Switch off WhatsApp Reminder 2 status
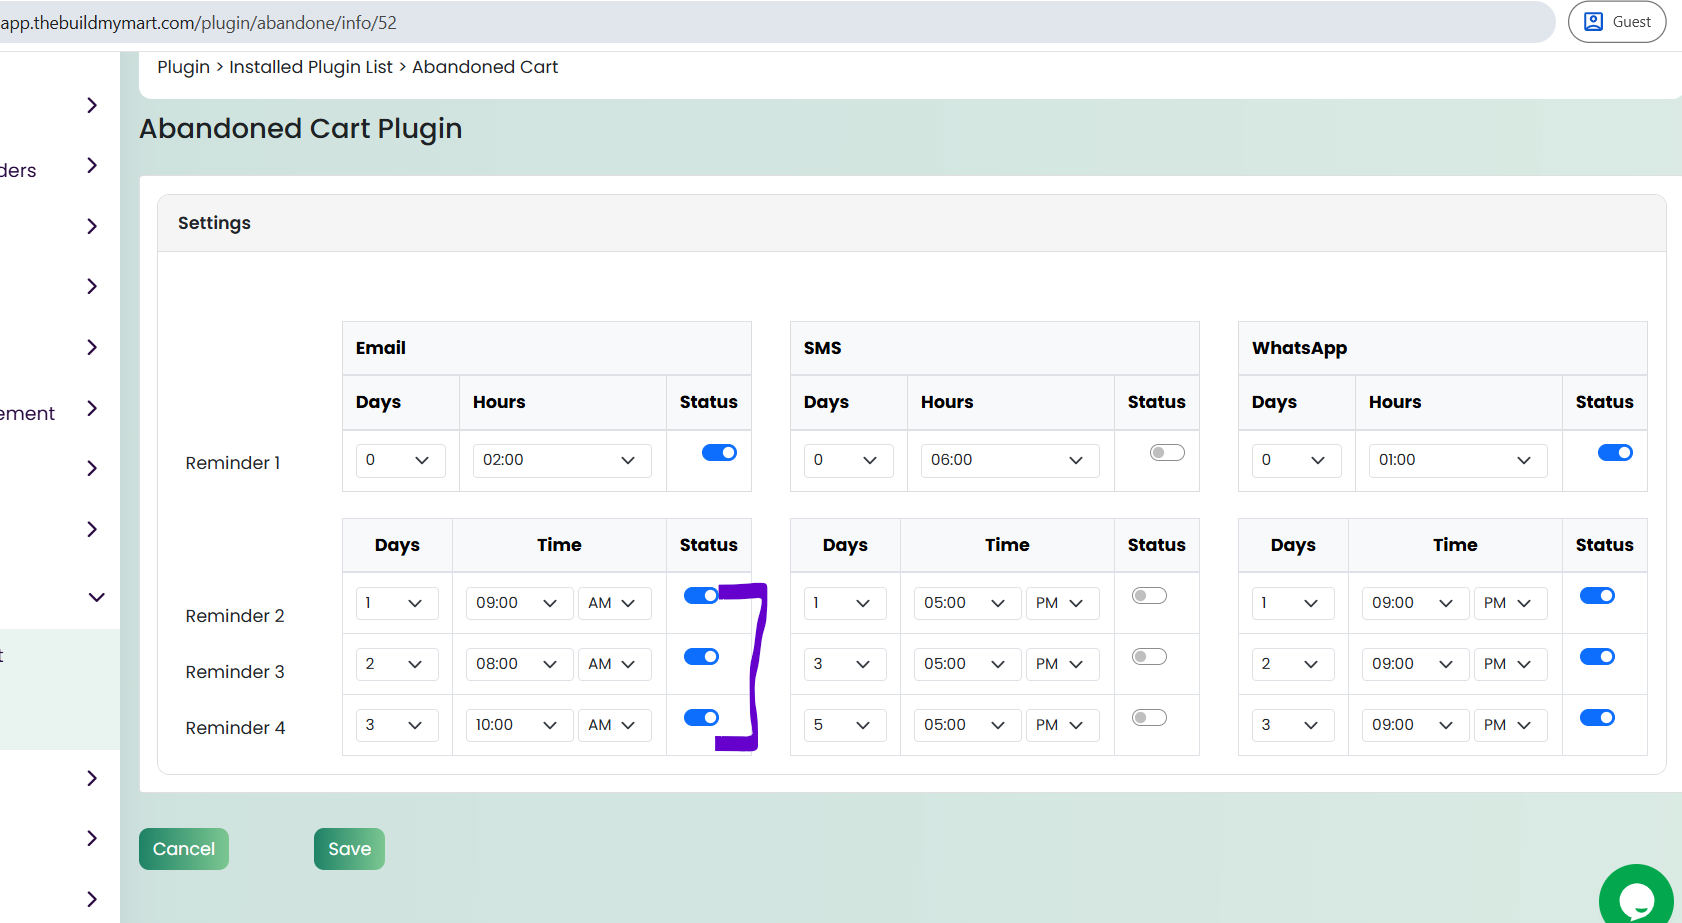Image resolution: width=1682 pixels, height=923 pixels. [1597, 596]
